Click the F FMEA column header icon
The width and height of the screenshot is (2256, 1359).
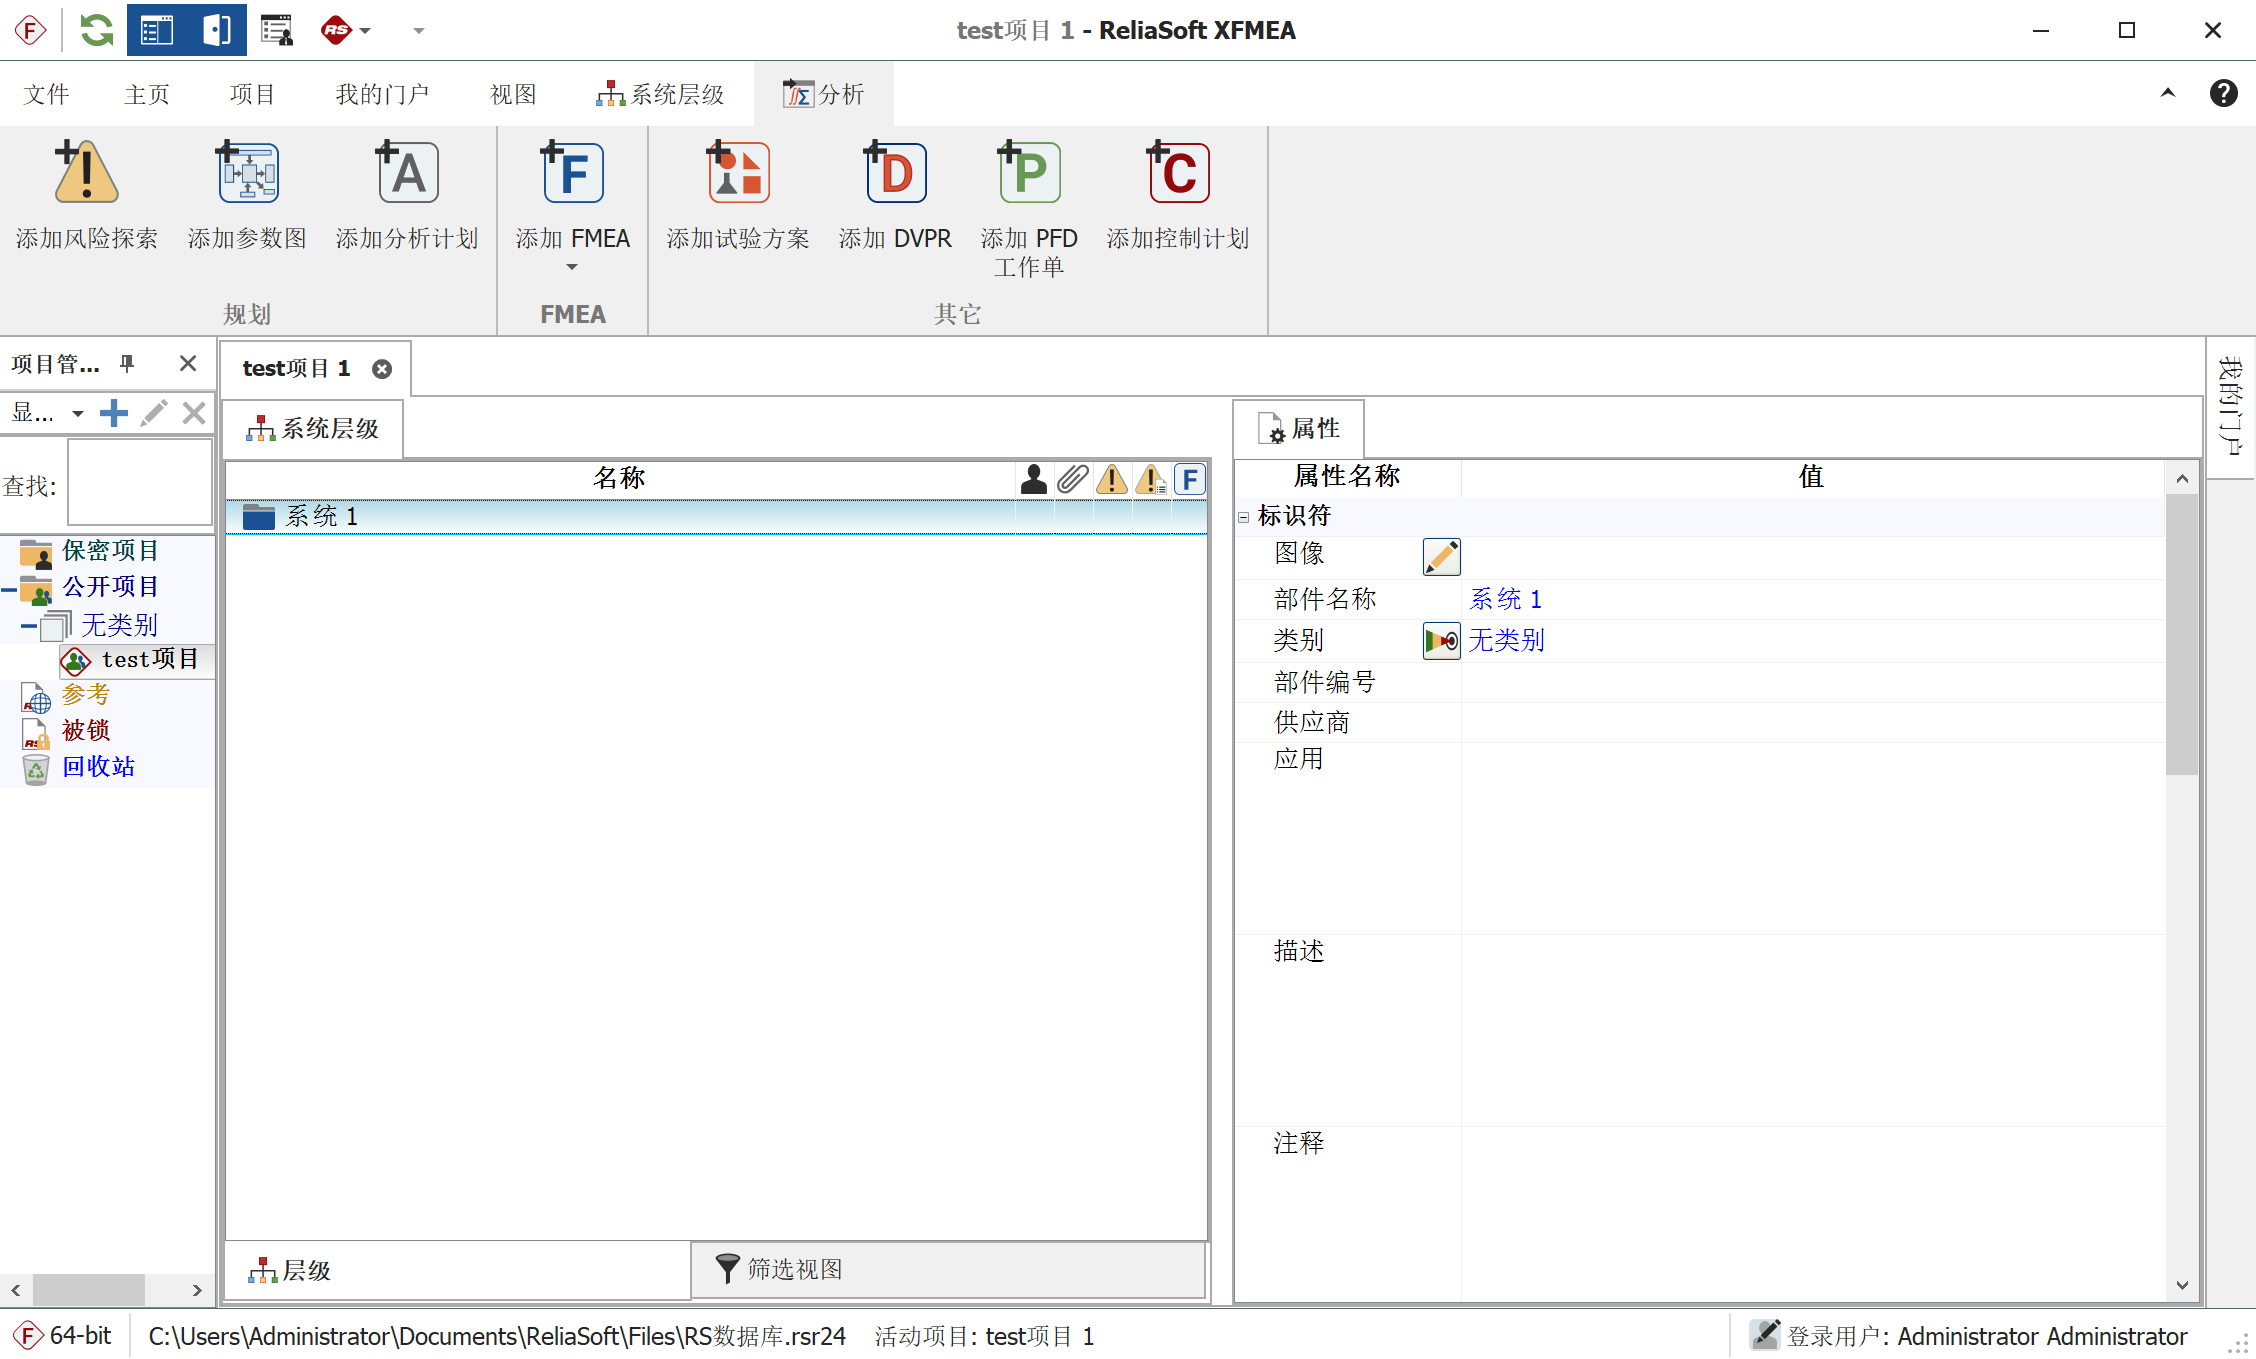coord(1189,479)
